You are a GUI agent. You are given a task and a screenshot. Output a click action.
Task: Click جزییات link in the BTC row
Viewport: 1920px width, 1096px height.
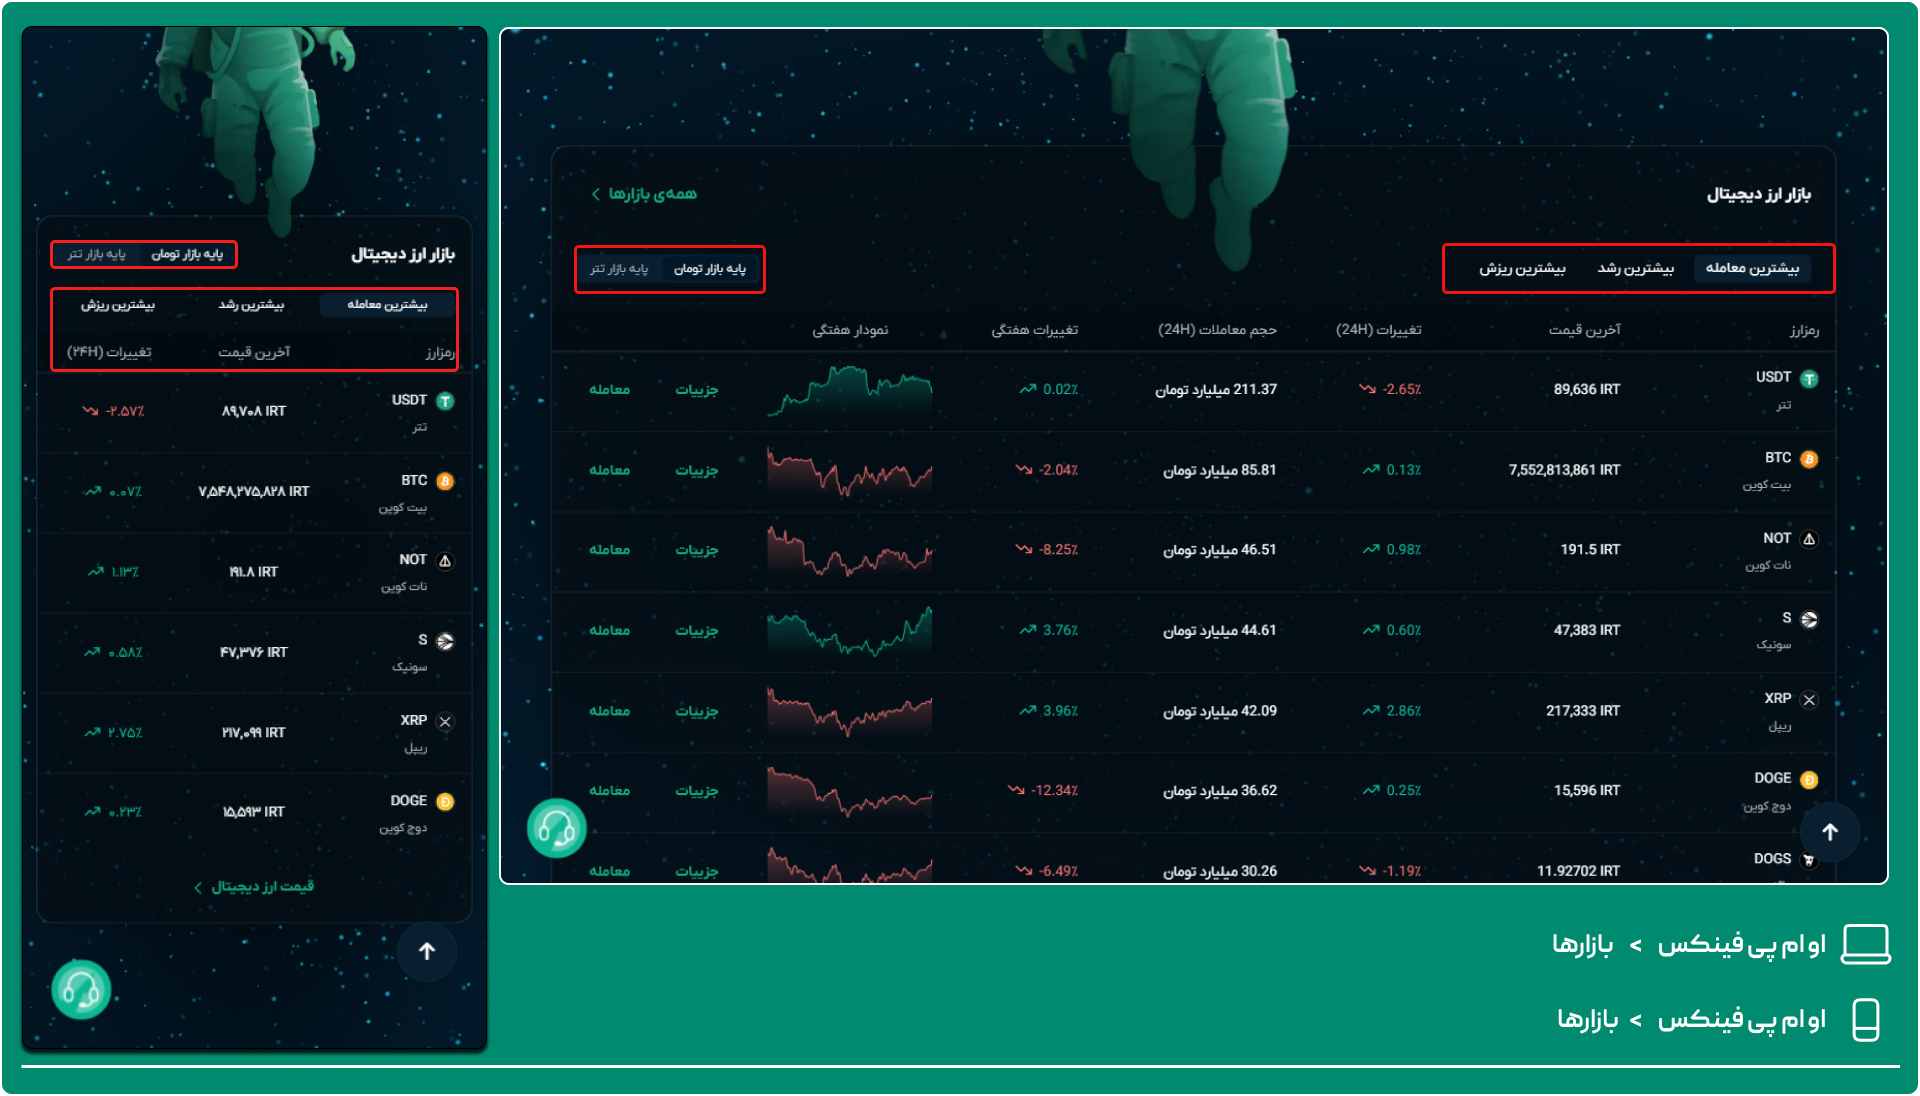[x=696, y=470]
